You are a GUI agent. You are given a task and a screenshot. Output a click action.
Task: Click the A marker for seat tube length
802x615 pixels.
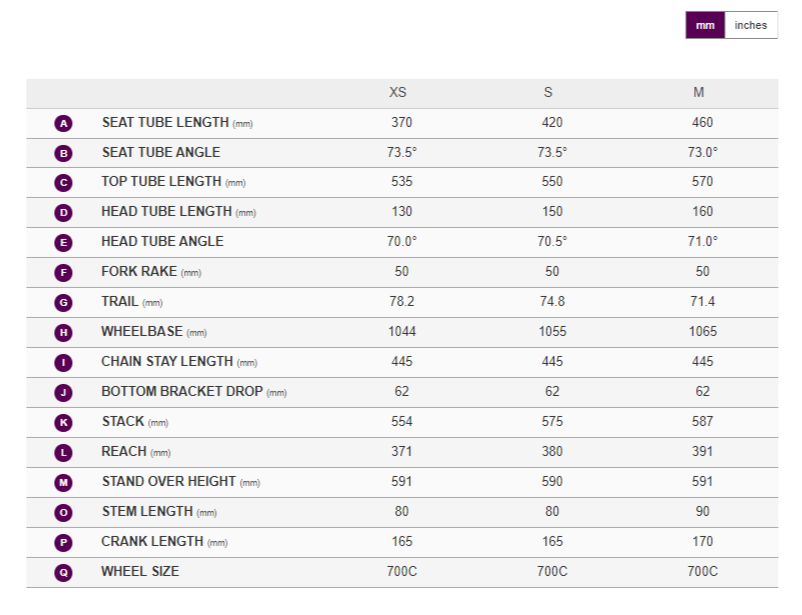64,124
